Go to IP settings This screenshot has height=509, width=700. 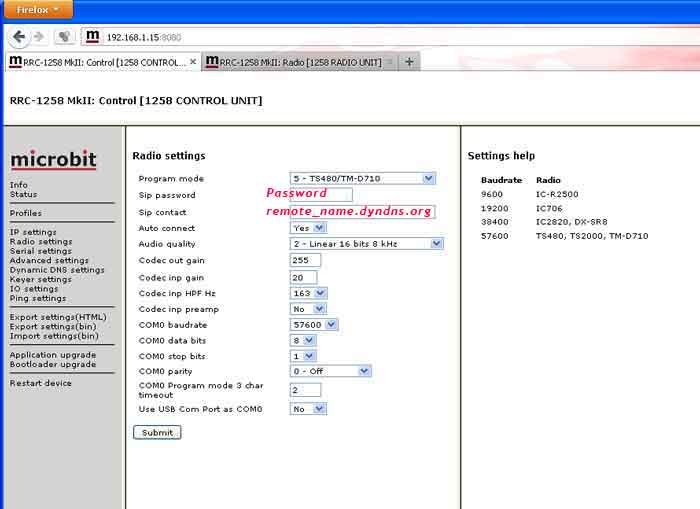[x=33, y=232]
